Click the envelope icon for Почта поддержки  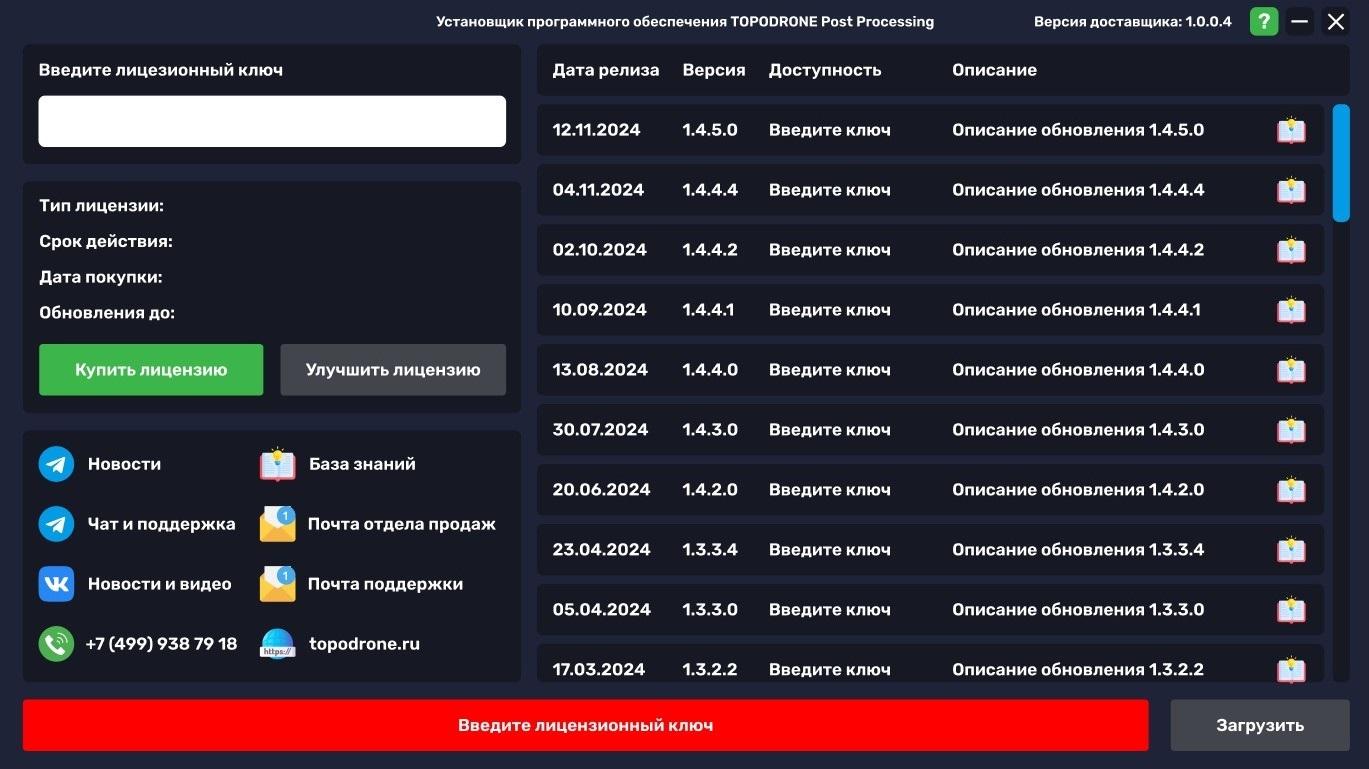tap(278, 584)
